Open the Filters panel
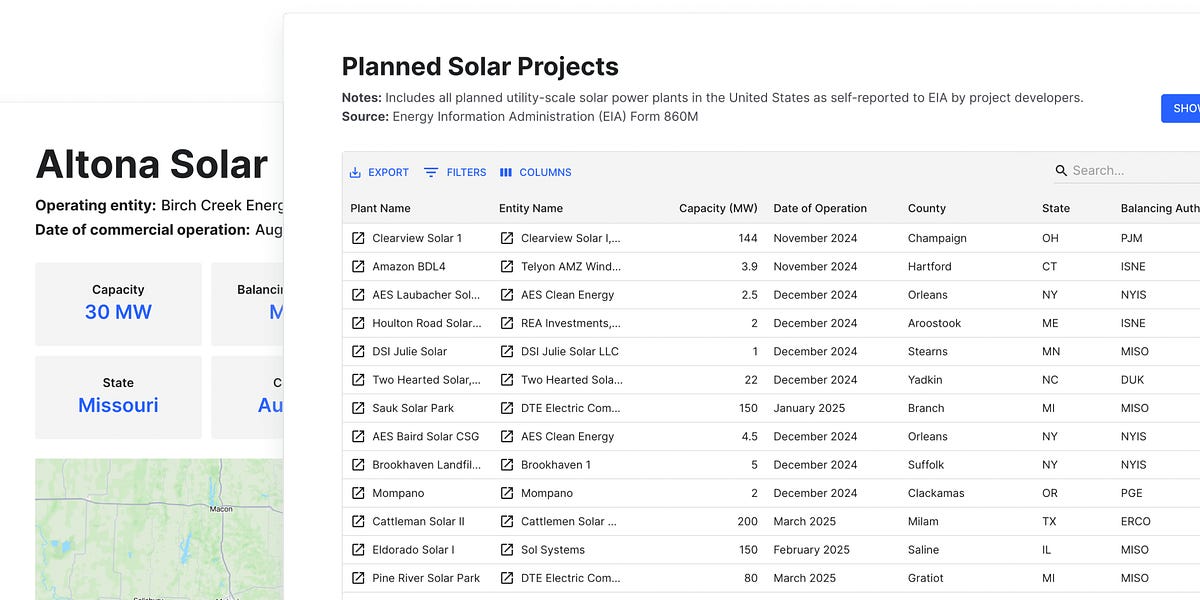Image resolution: width=1200 pixels, height=600 pixels. click(x=455, y=172)
